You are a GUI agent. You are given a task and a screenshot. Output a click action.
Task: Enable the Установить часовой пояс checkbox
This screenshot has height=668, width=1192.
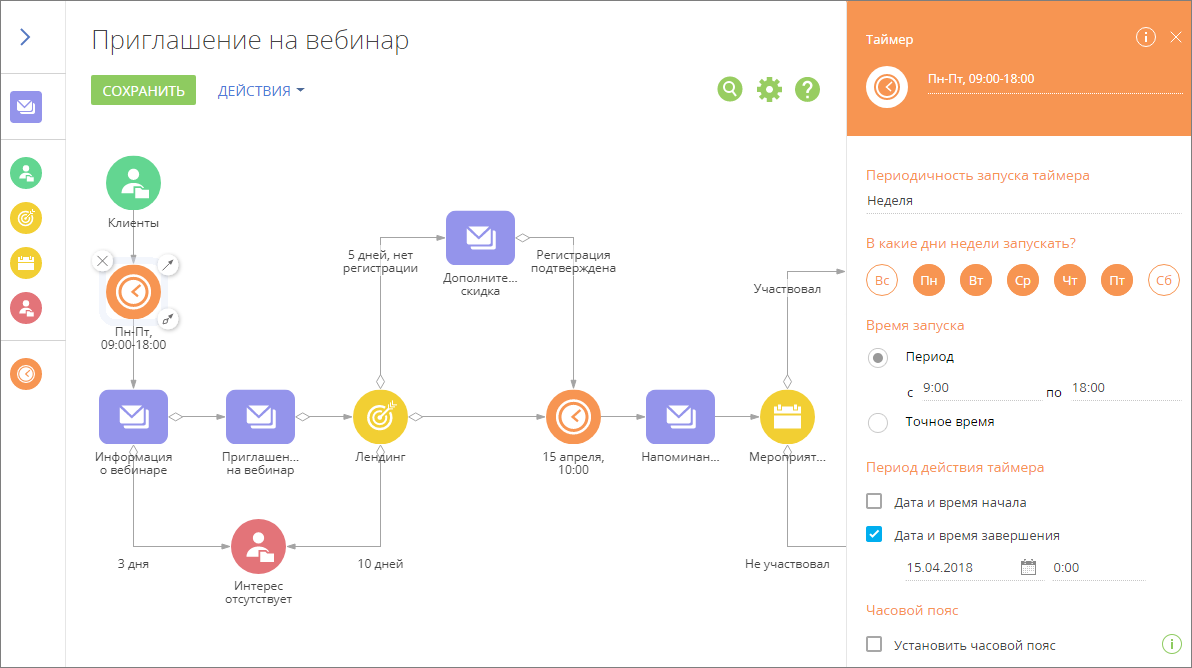coord(874,644)
